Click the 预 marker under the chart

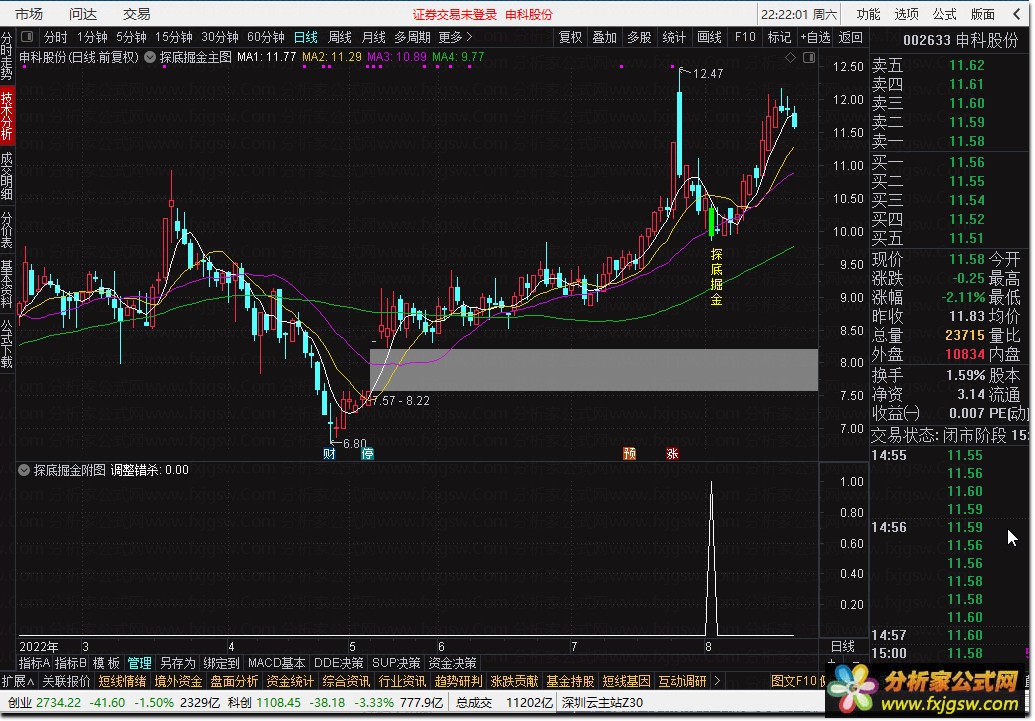click(x=630, y=454)
